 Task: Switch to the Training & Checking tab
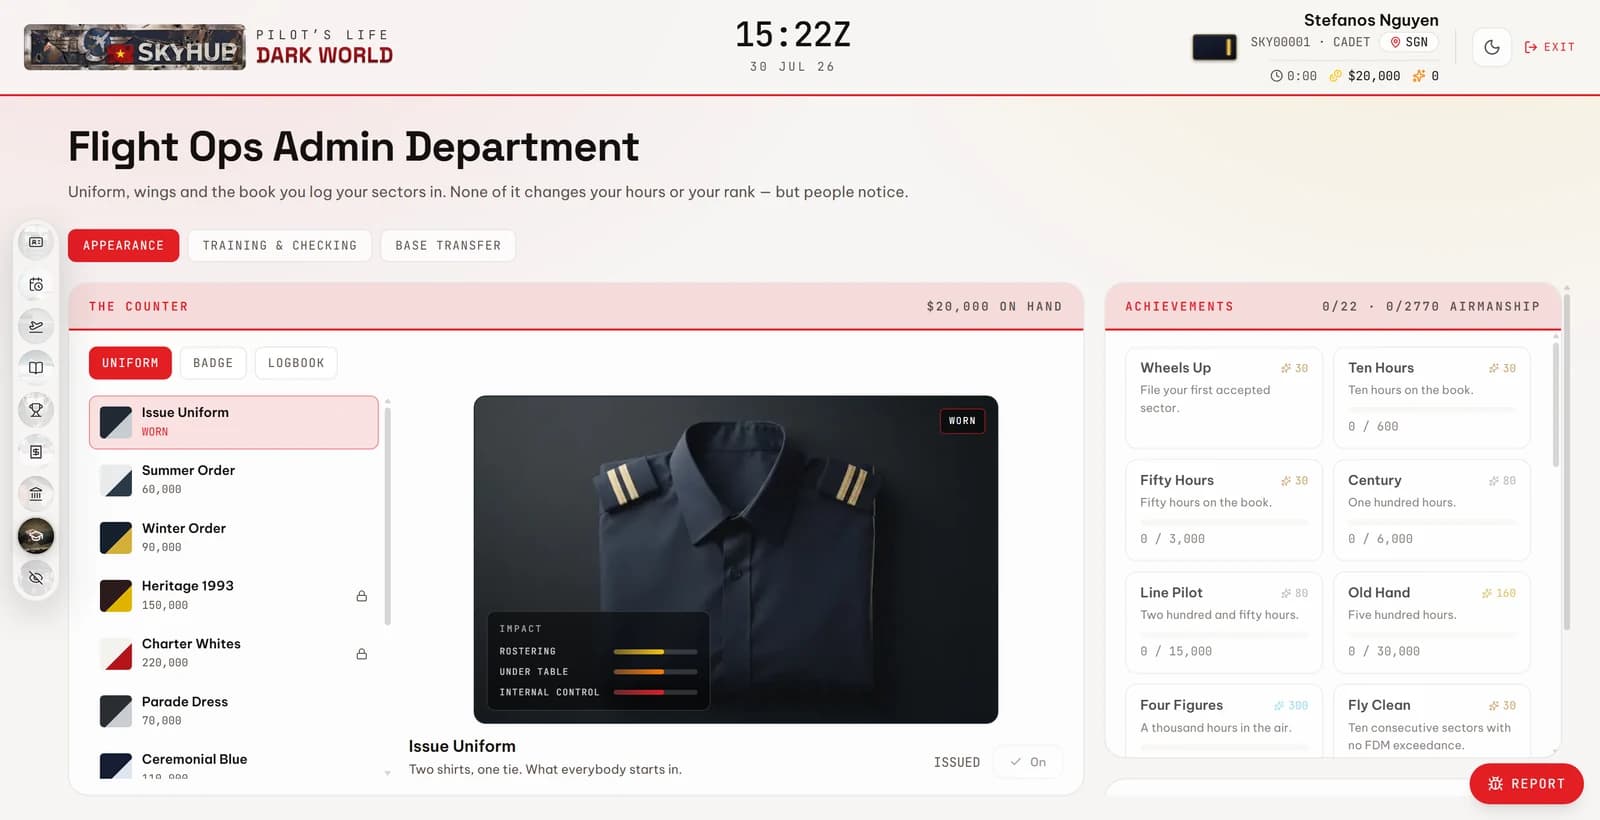pyautogui.click(x=280, y=246)
